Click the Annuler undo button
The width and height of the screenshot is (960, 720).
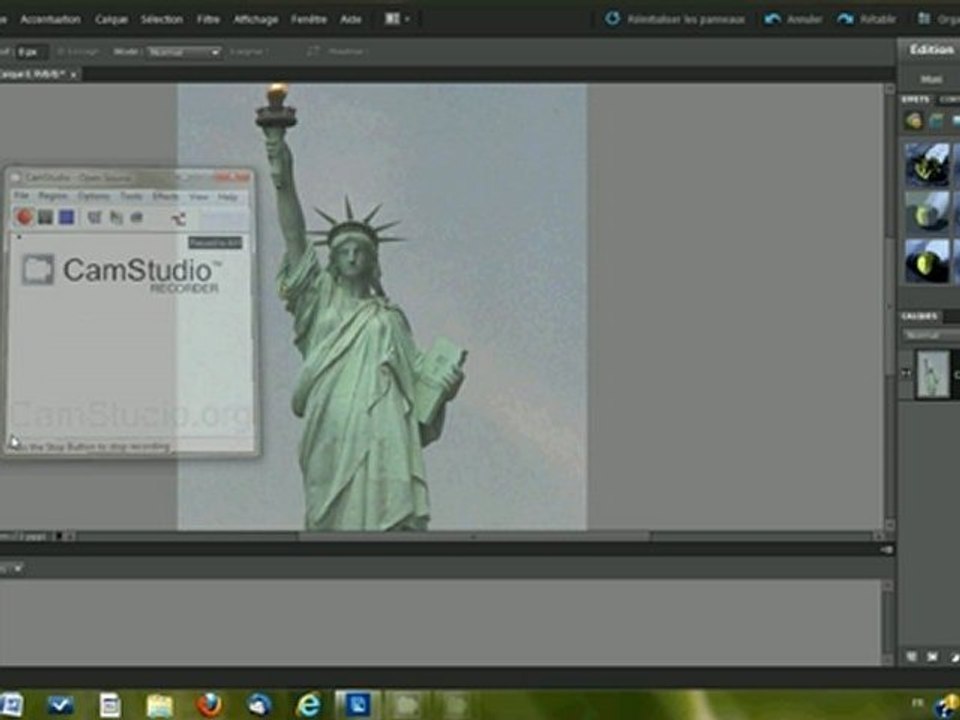pos(793,19)
